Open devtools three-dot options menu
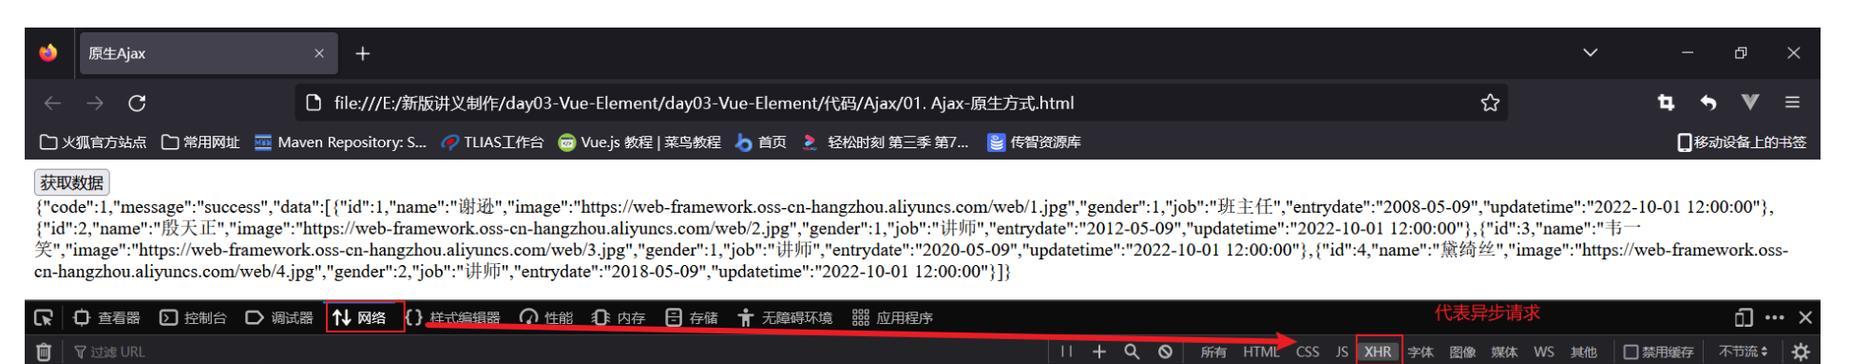The height and width of the screenshot is (364, 1850). click(x=1774, y=318)
